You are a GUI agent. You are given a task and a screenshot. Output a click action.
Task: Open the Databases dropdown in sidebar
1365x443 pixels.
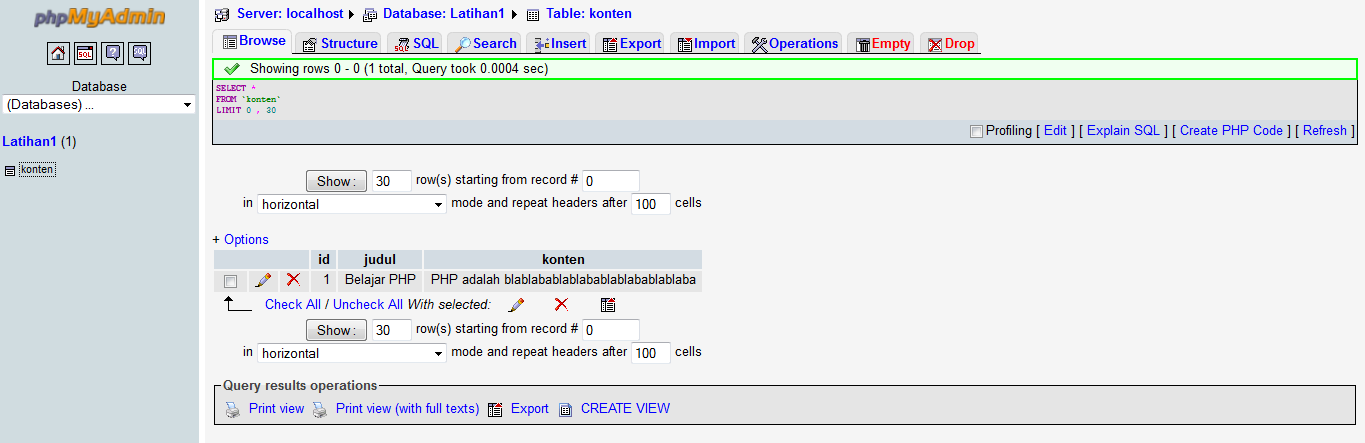99,105
